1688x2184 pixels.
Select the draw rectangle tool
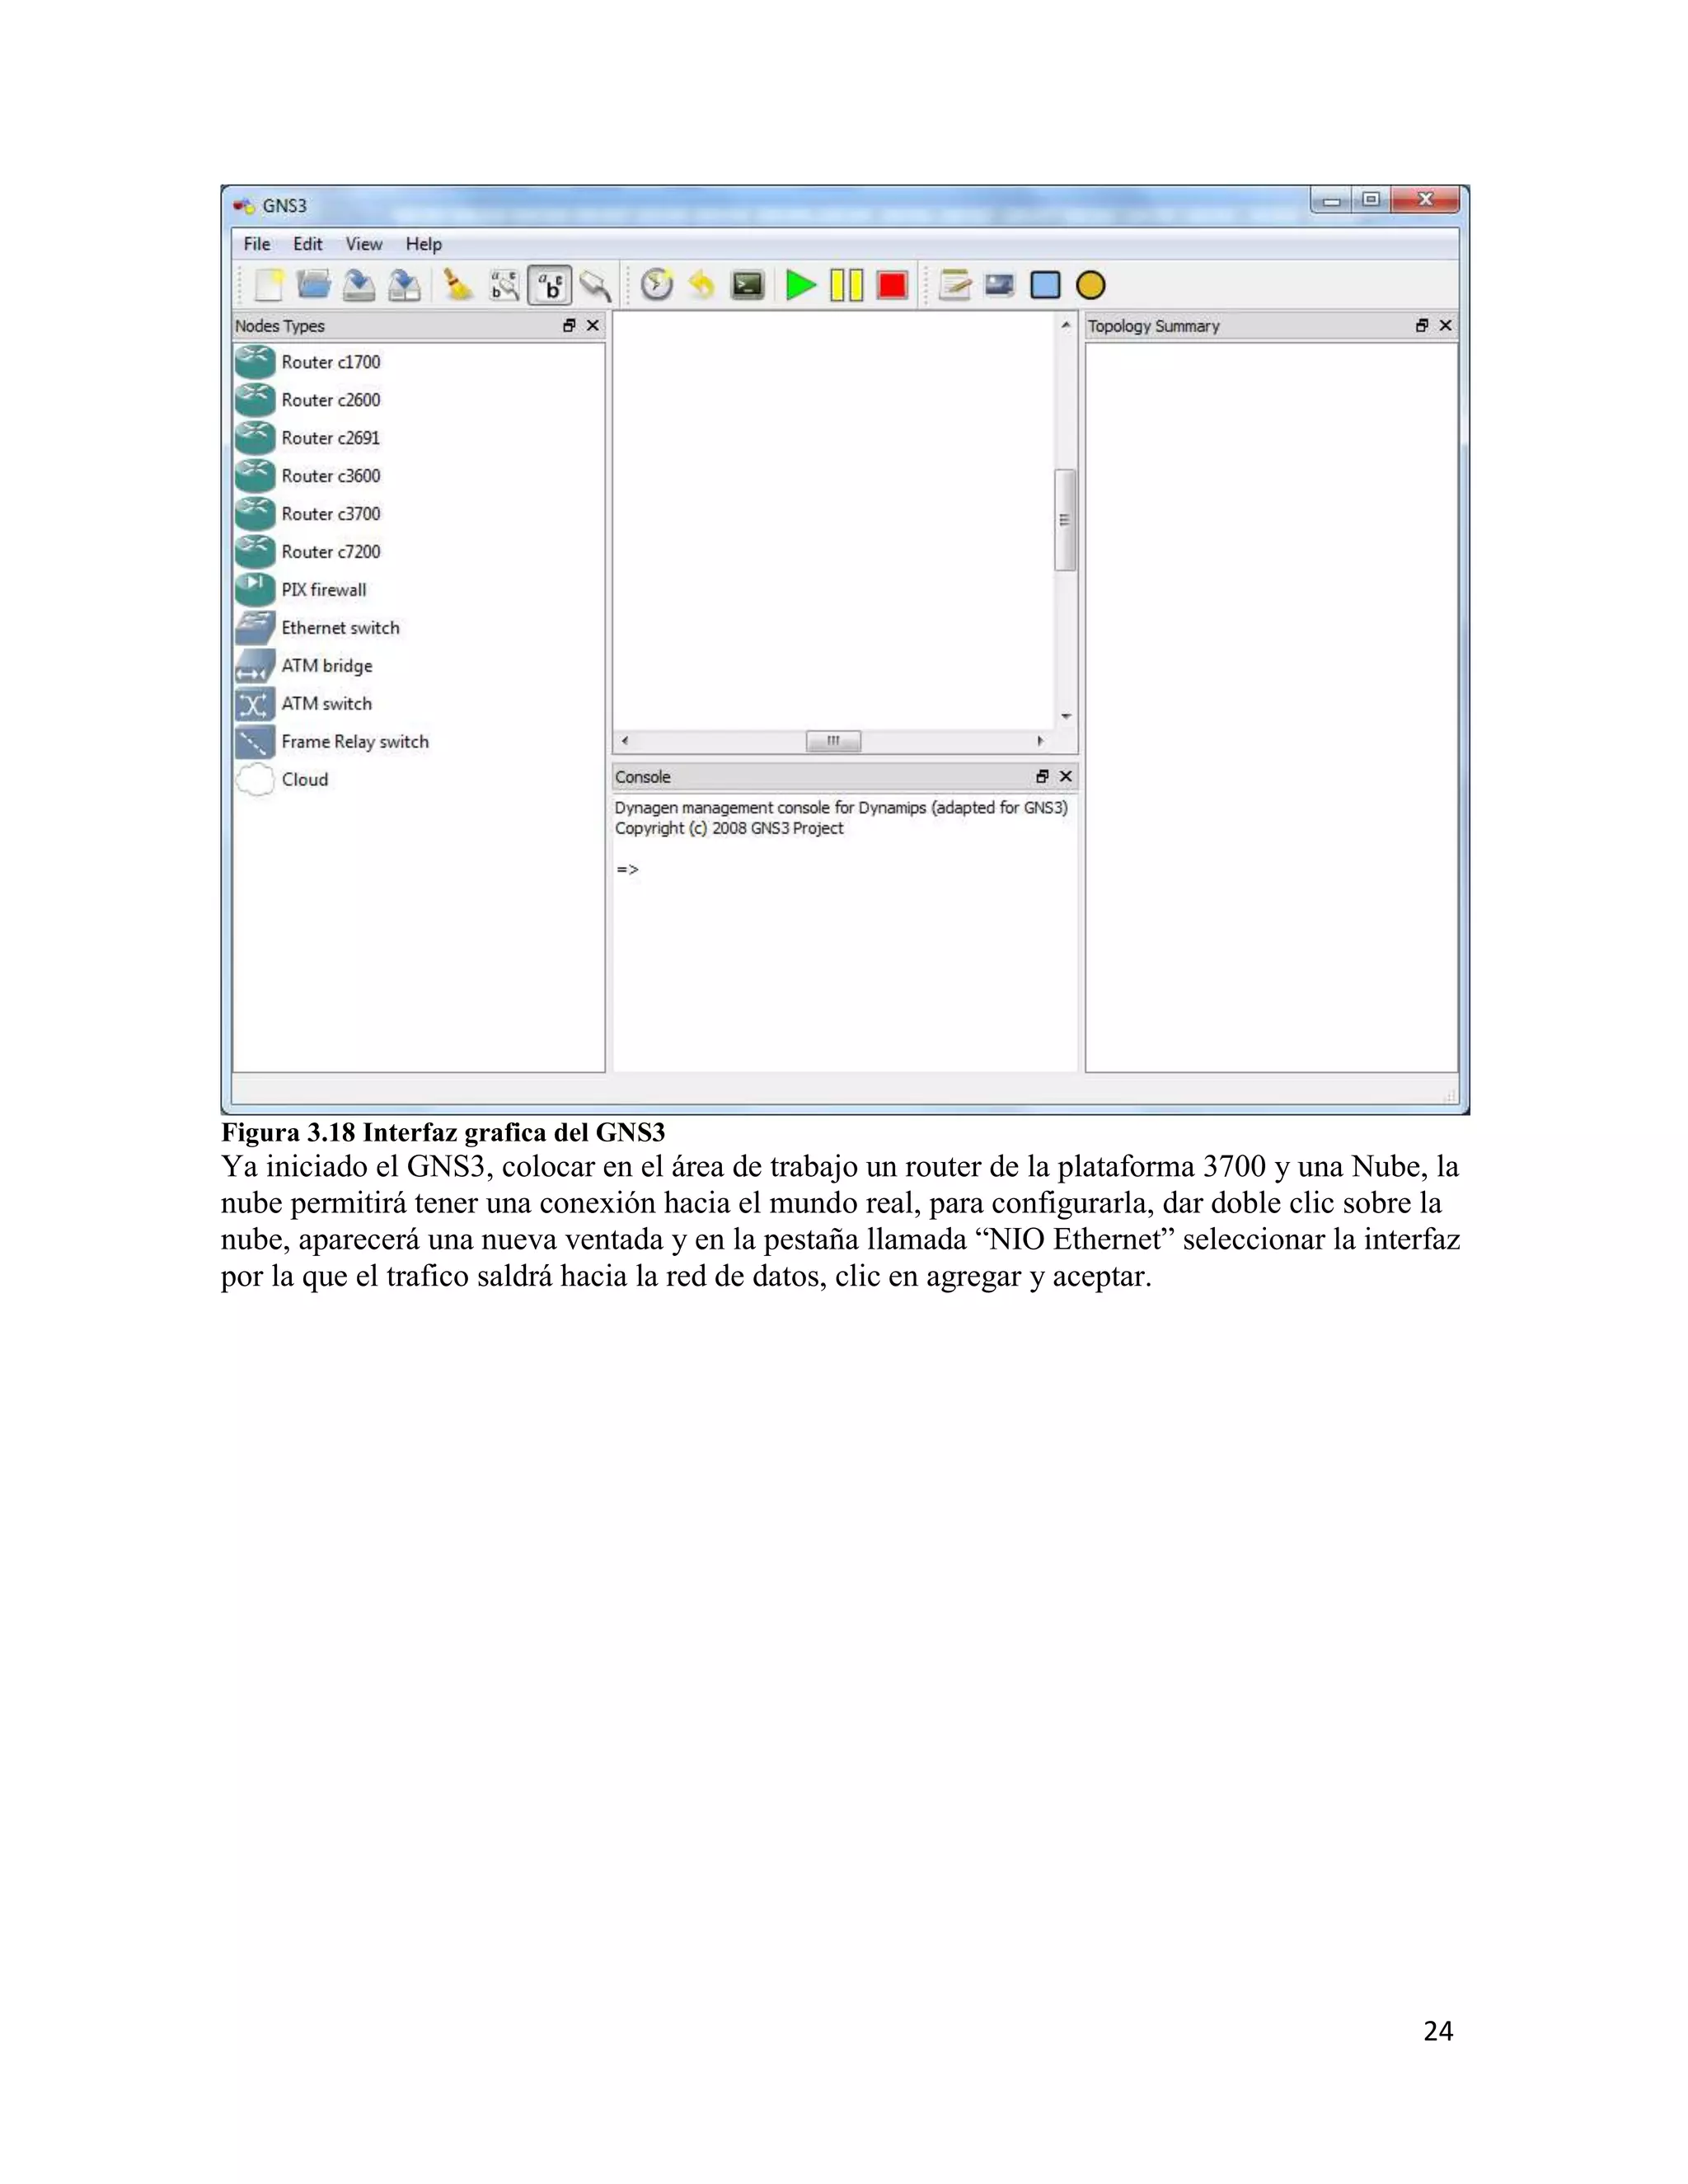(x=1045, y=286)
